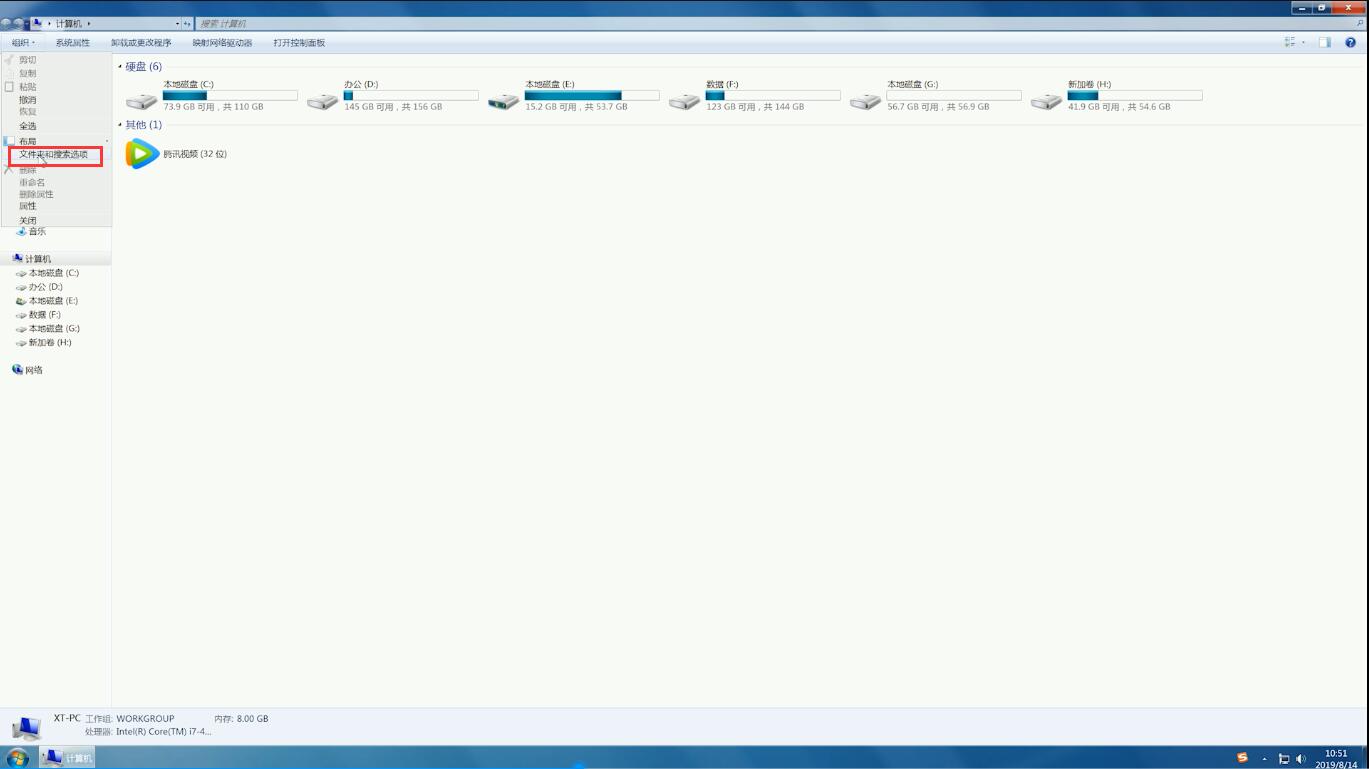Click the forward navigation arrow
Screen dimensions: 1369x769
[19, 23]
